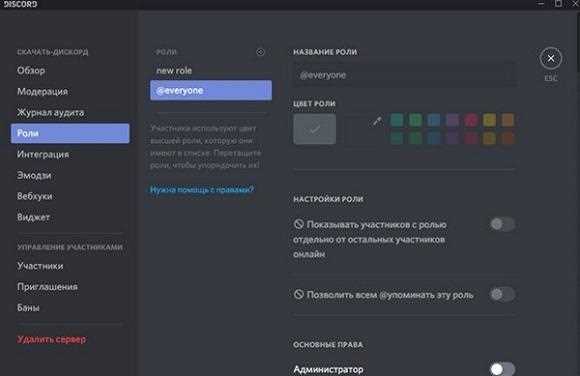Open the 'Нужна помощь с правами?' link
580x376 pixels.
click(x=202, y=190)
